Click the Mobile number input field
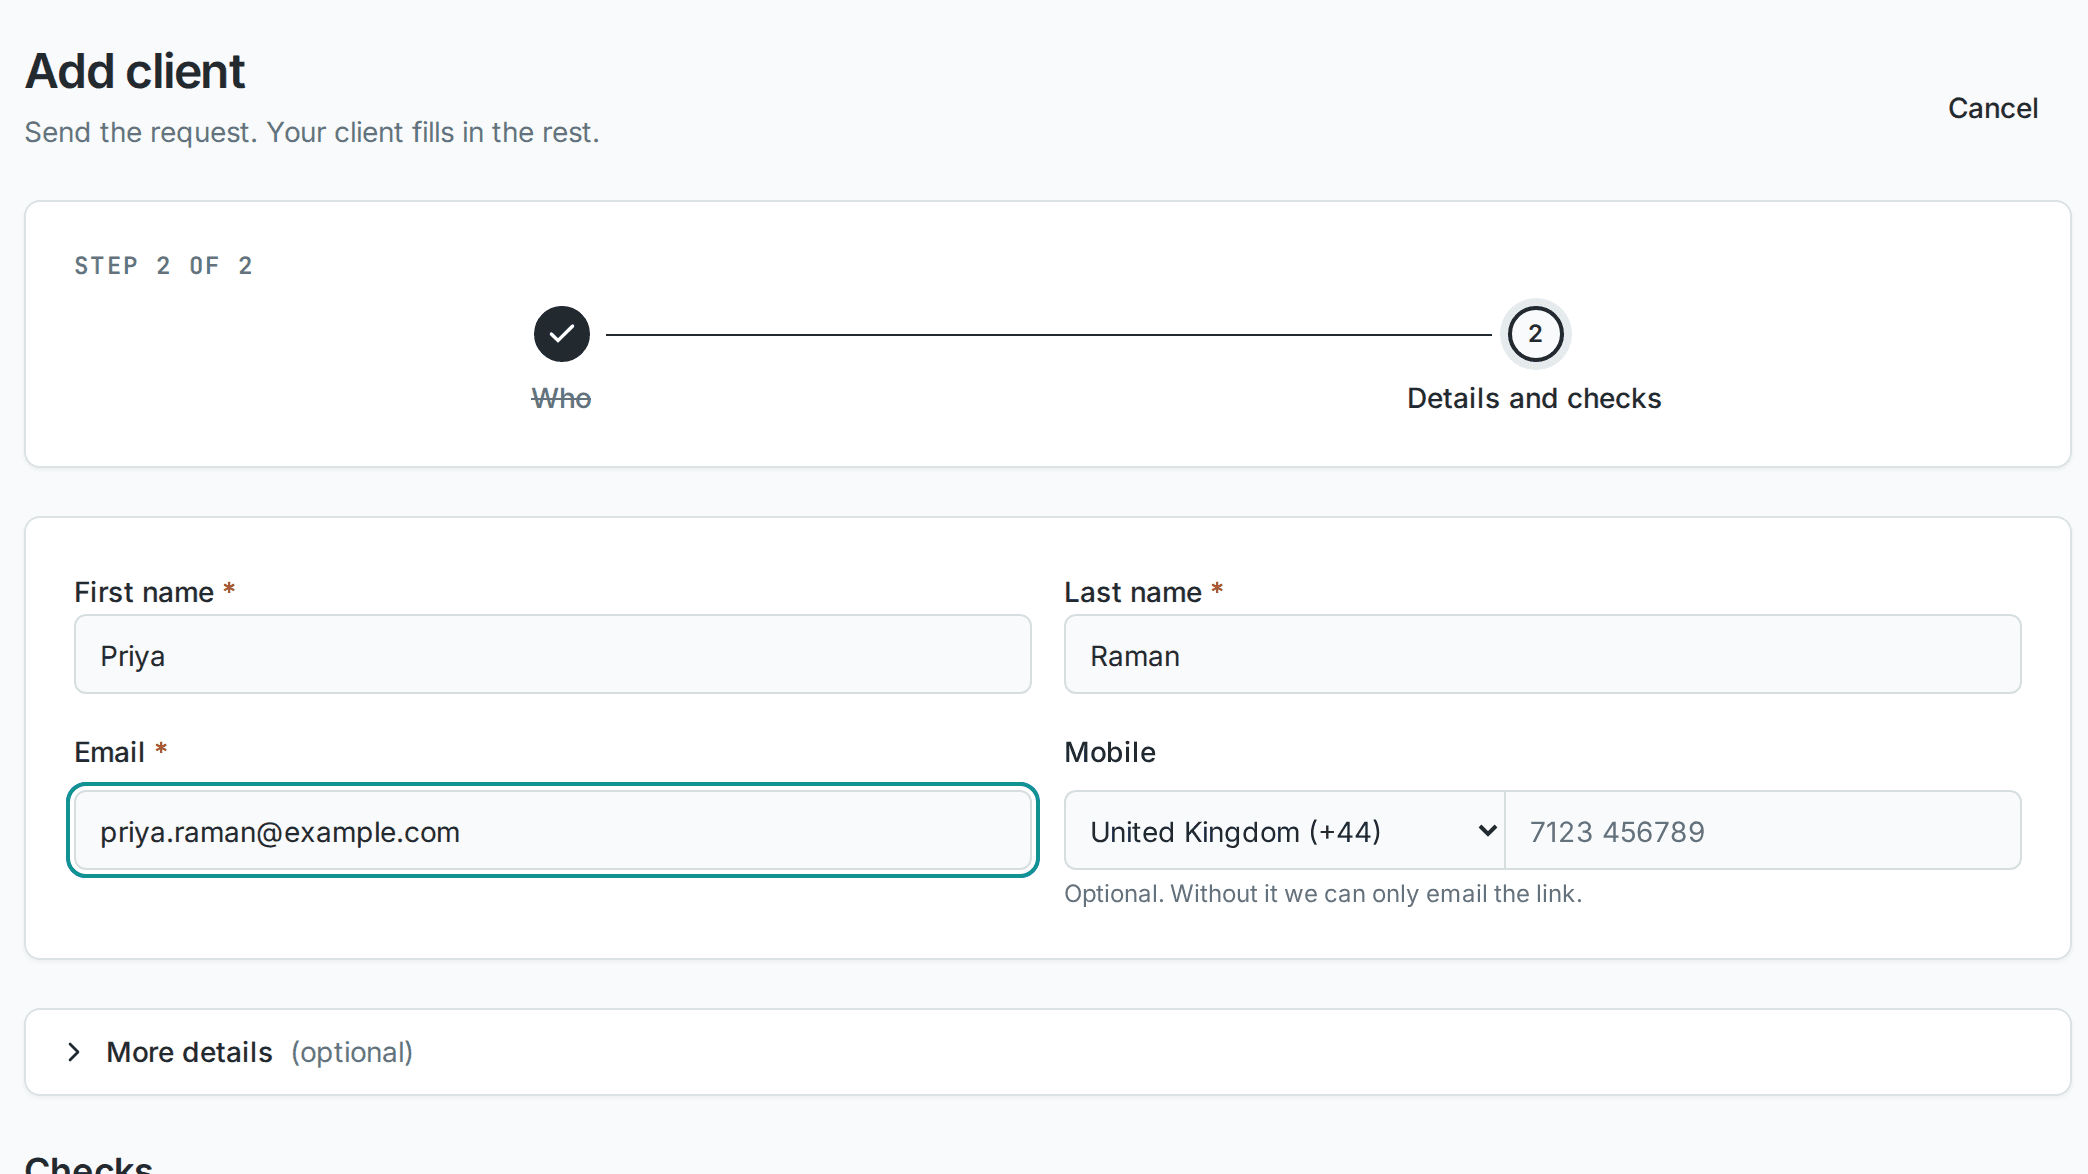The height and width of the screenshot is (1174, 2088). (1763, 831)
